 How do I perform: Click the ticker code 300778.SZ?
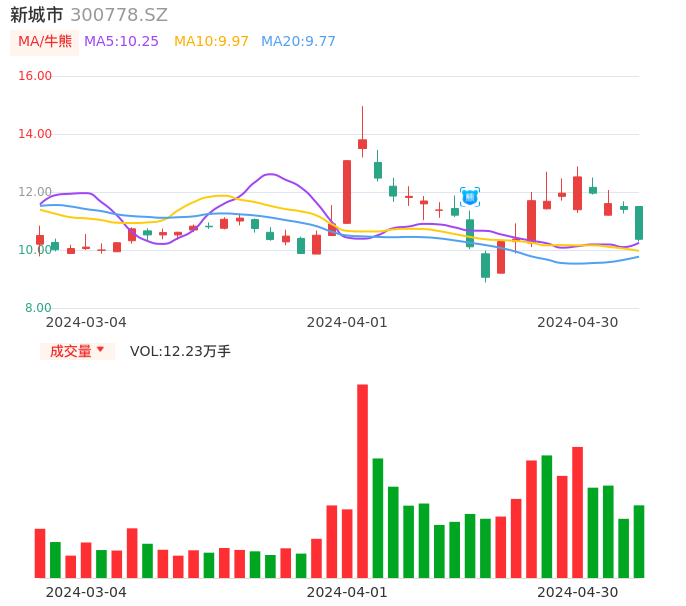[119, 15]
